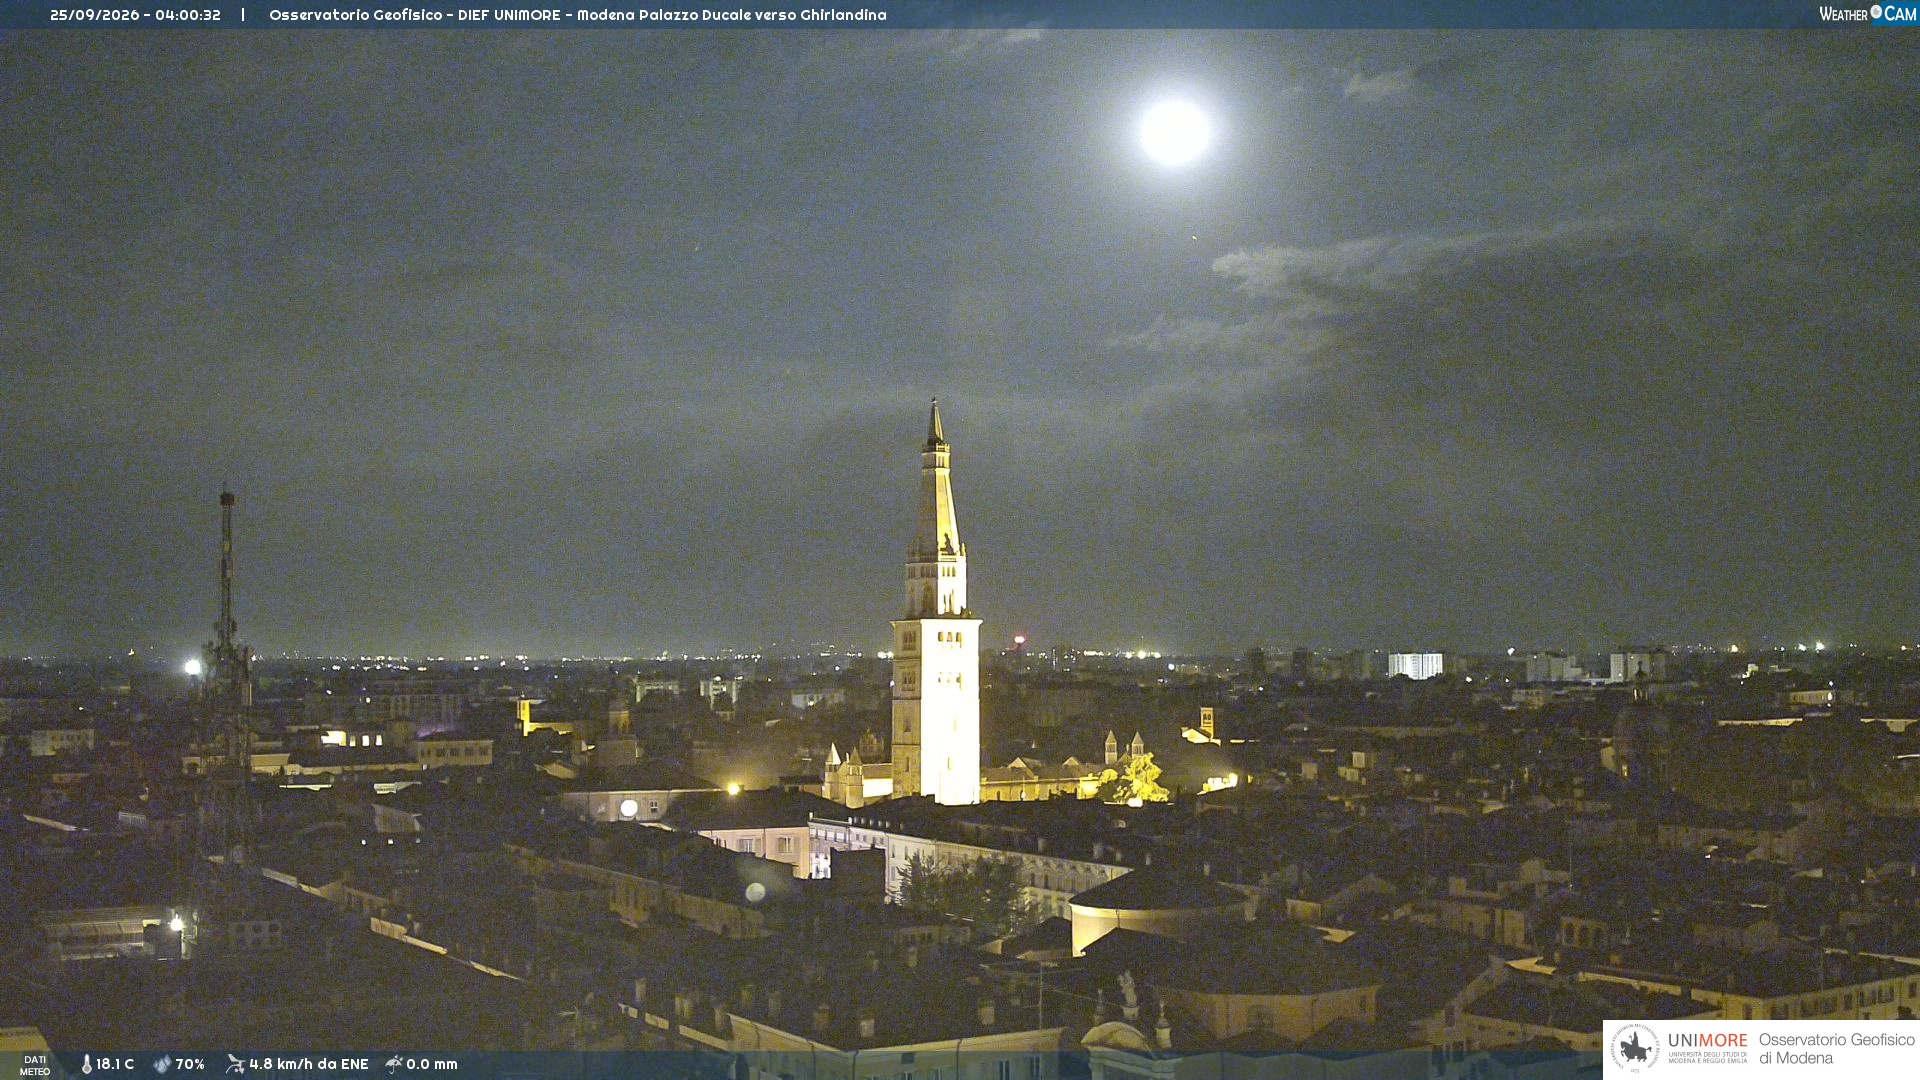Select the 18.1 C temperature reading
This screenshot has height=1080, width=1920.
(115, 1065)
